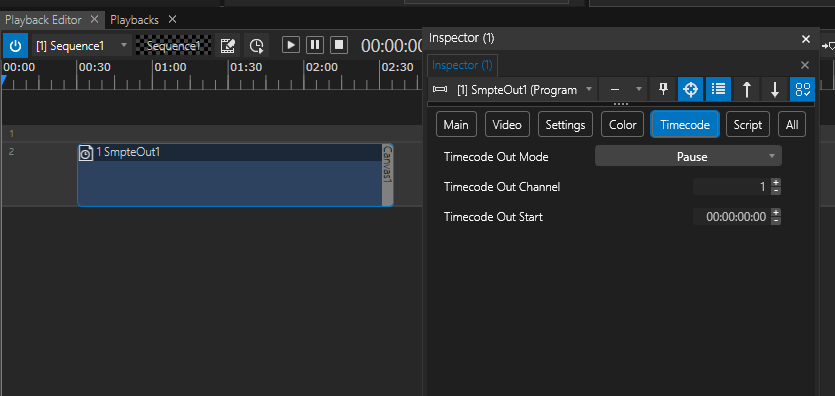Click the clock-with-play timing icon
Screen dimensions: 835x396
(257, 46)
